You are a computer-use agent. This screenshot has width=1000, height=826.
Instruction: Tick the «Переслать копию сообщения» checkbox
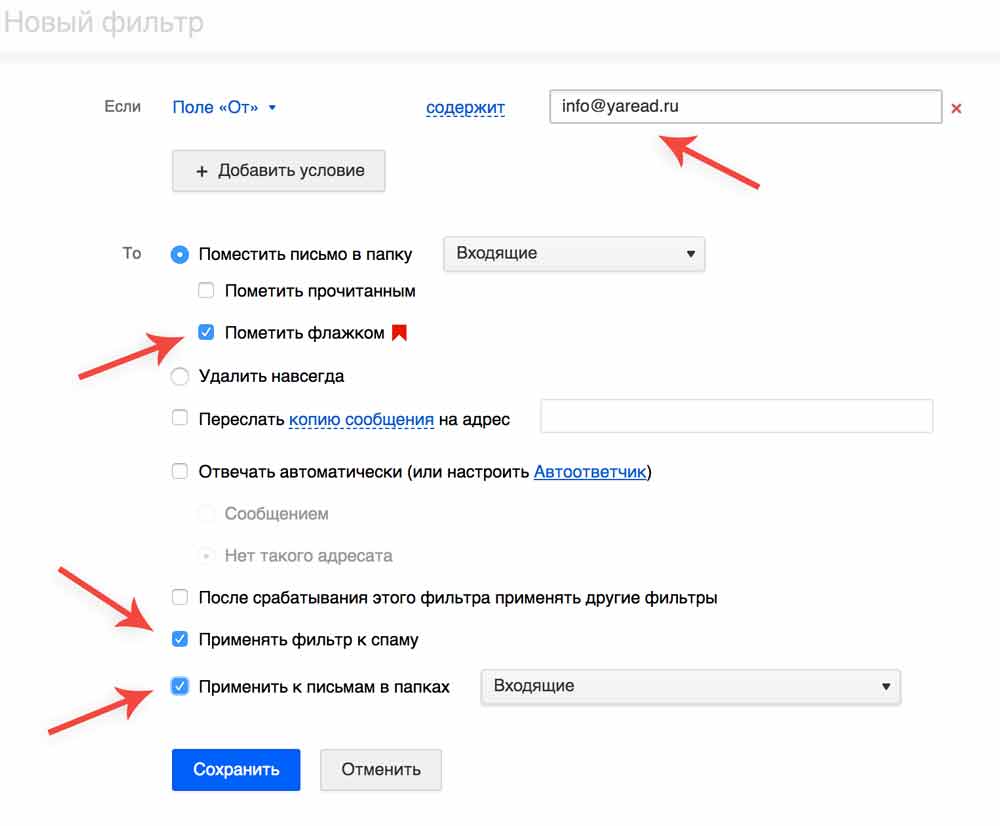180,418
